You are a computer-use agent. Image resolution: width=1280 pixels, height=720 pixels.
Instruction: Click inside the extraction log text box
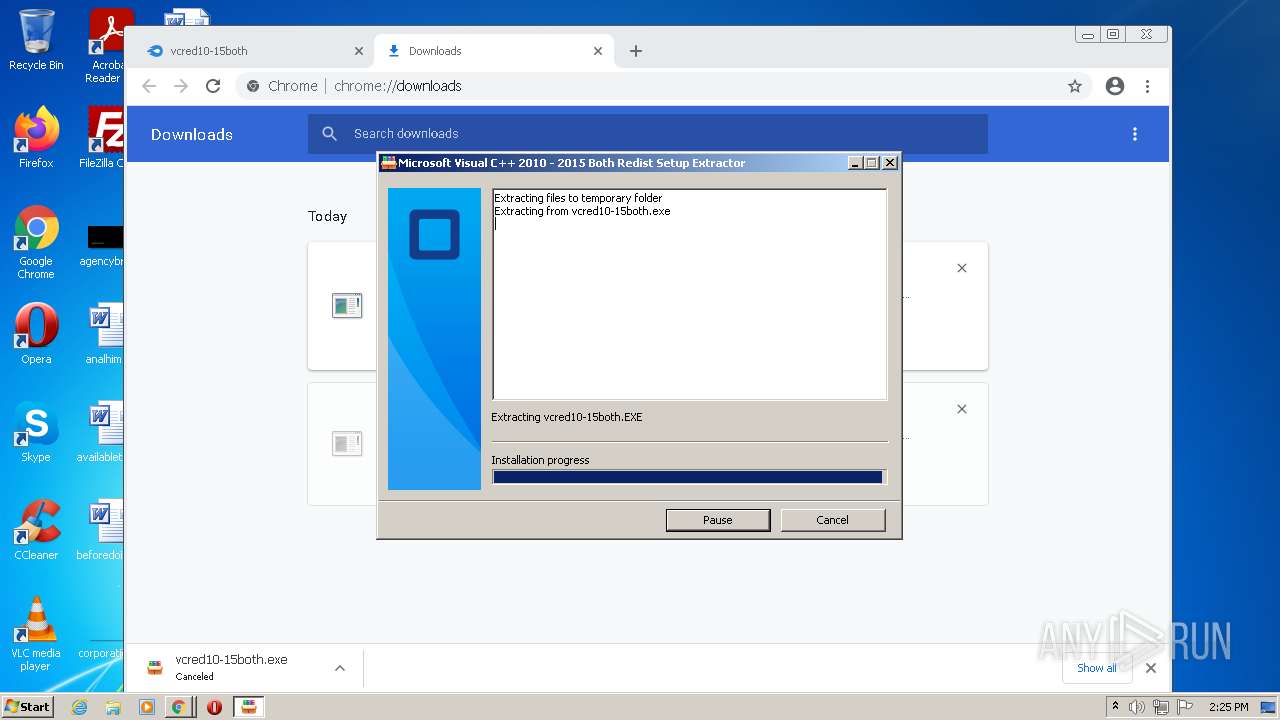tap(689, 294)
